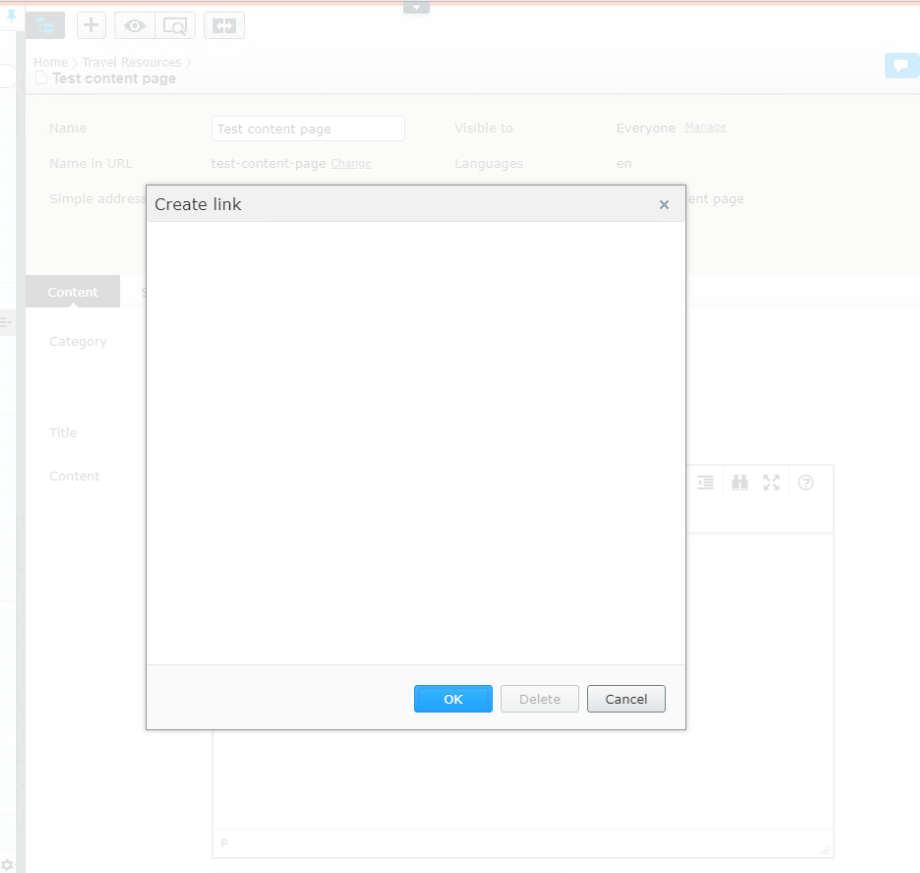Click the blockquote icon in the editor toolbar
This screenshot has height=873, width=920.
[705, 483]
